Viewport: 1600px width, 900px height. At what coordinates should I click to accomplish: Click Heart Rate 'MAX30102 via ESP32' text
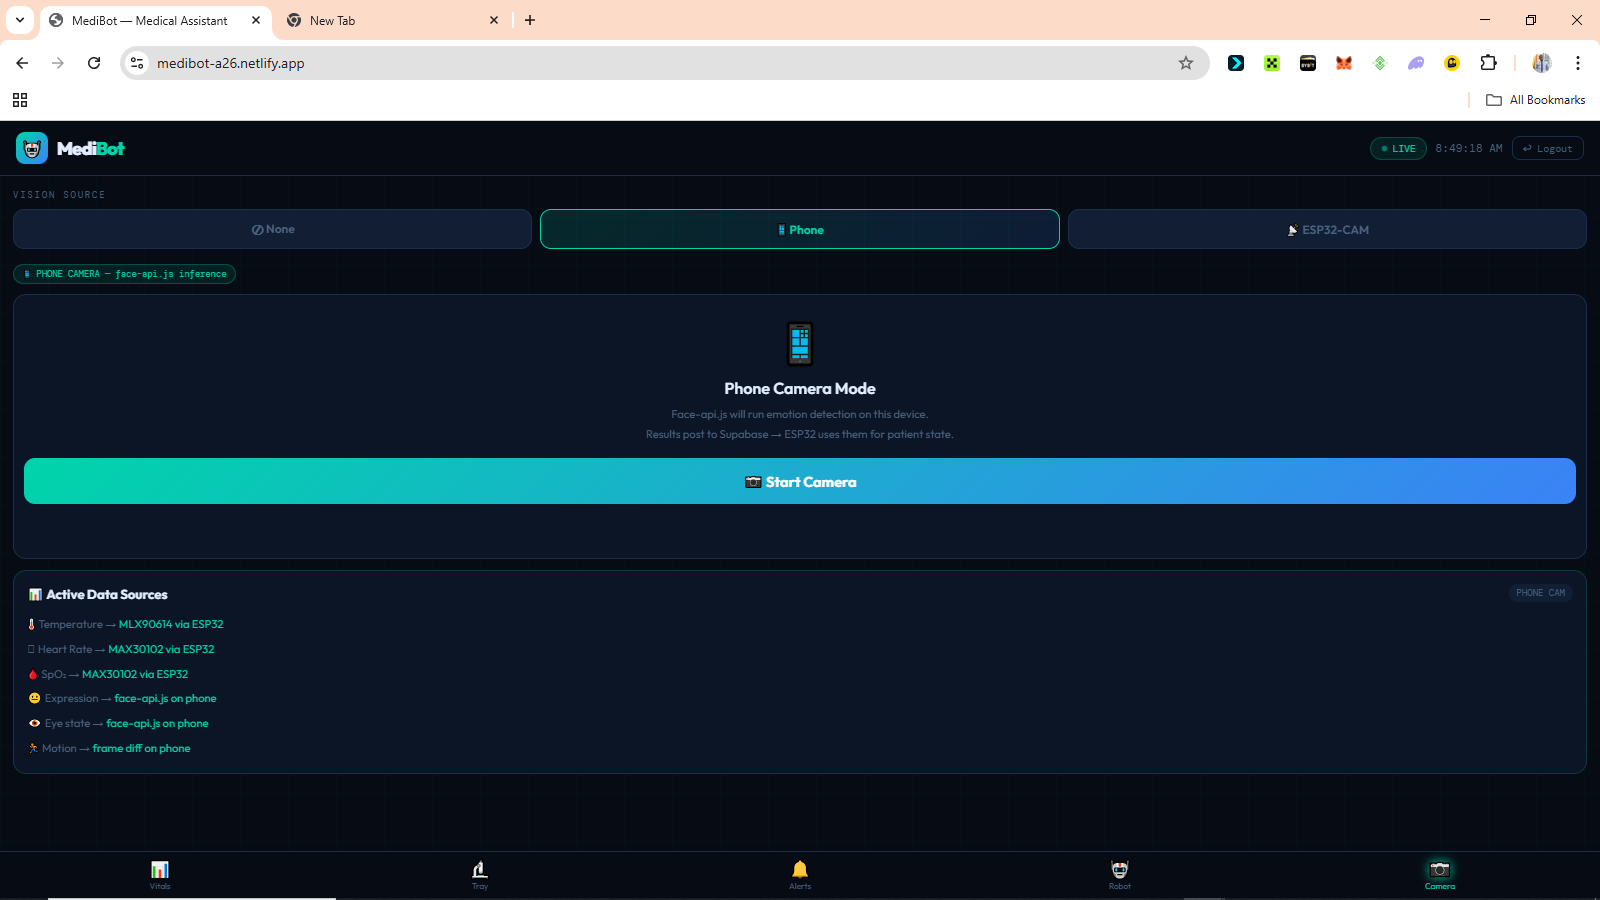pyautogui.click(x=161, y=649)
